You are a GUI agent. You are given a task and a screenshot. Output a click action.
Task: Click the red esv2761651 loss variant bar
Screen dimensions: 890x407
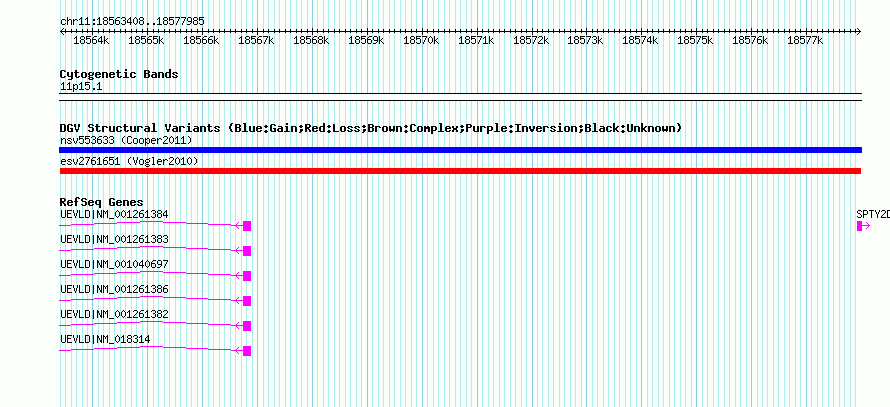pyautogui.click(x=460, y=171)
